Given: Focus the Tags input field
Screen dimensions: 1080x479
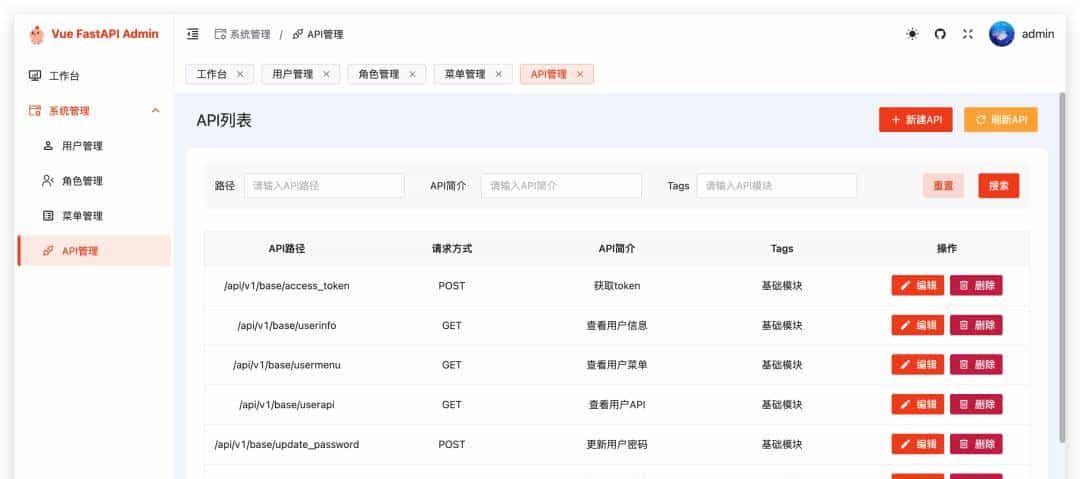Looking at the screenshot, I should [776, 185].
